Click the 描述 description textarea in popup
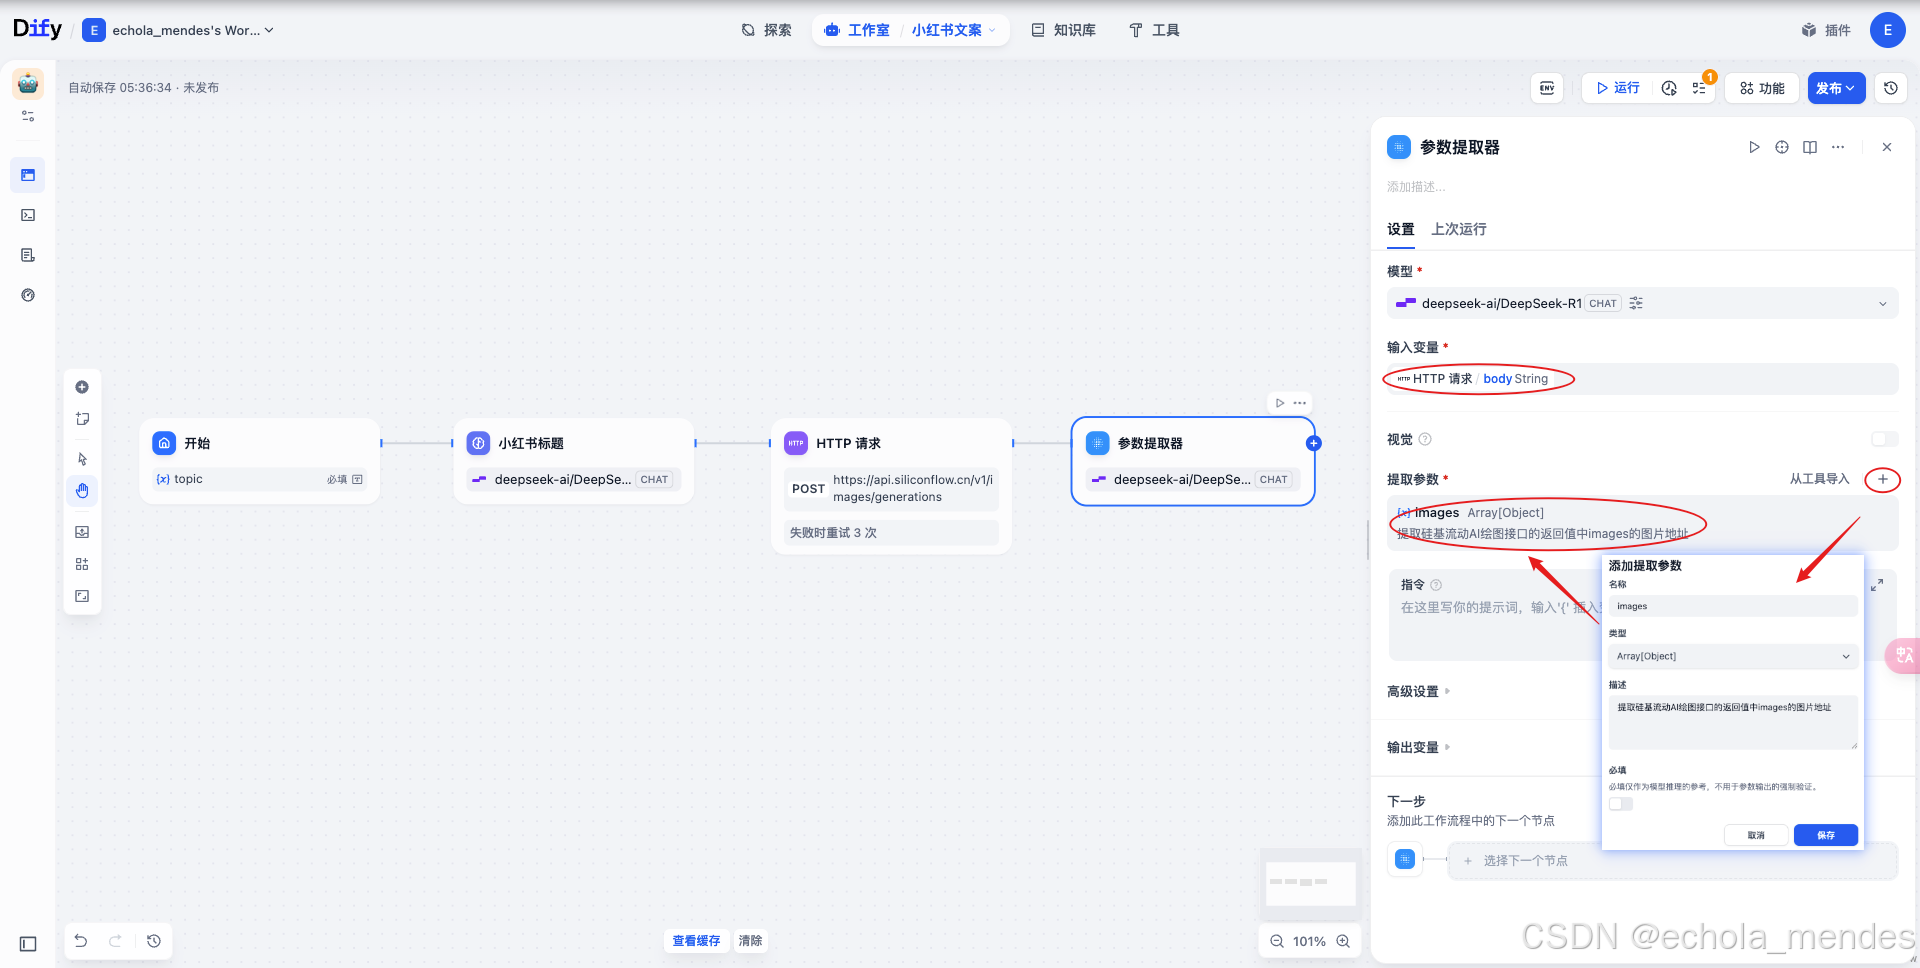 coord(1733,722)
